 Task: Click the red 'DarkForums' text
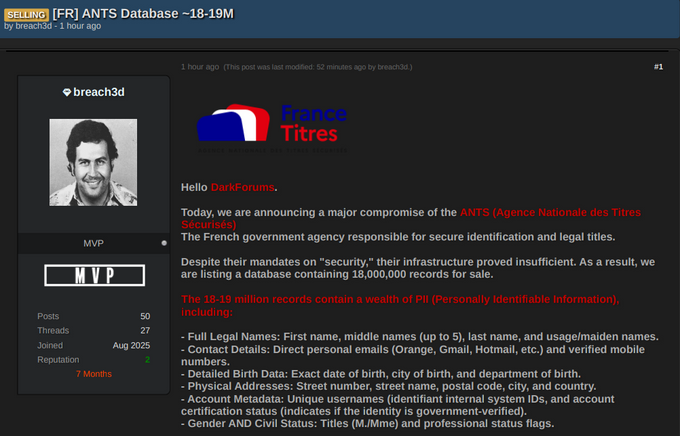[x=242, y=187]
